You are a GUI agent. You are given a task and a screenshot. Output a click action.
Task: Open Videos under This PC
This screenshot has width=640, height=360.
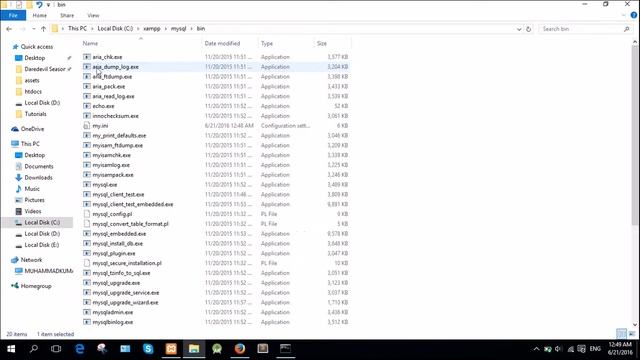[33, 211]
